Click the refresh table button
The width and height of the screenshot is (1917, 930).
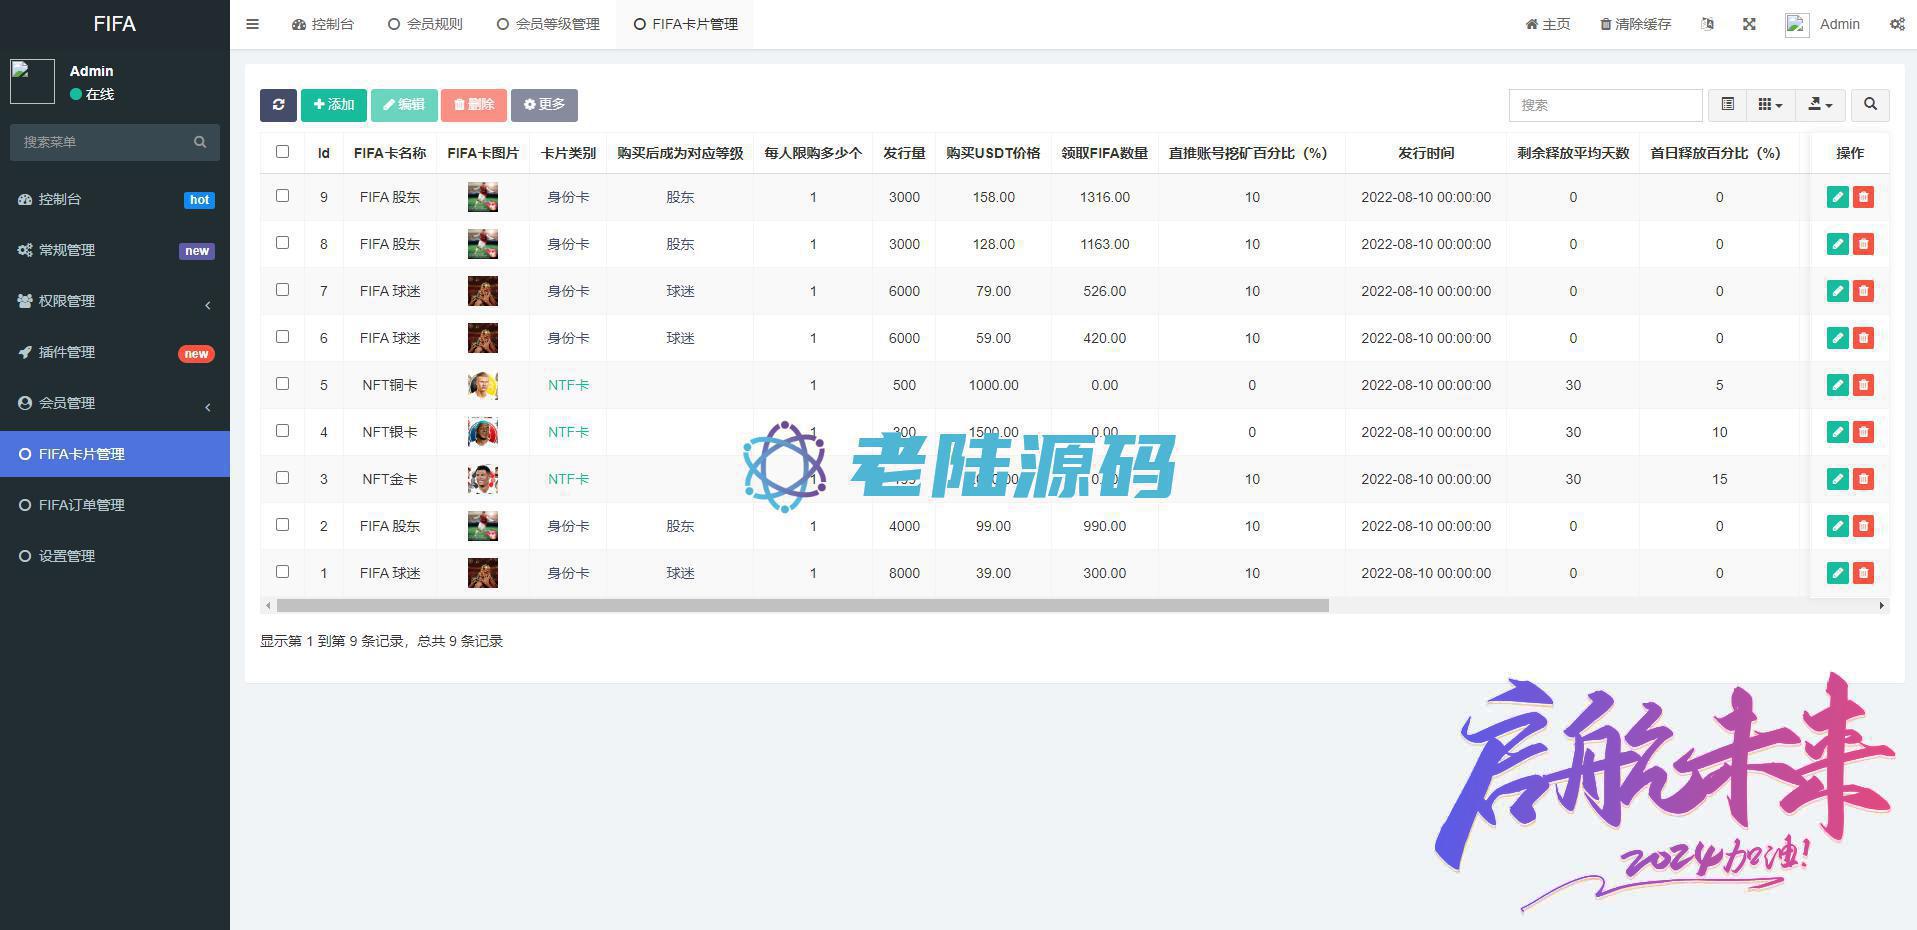[278, 105]
